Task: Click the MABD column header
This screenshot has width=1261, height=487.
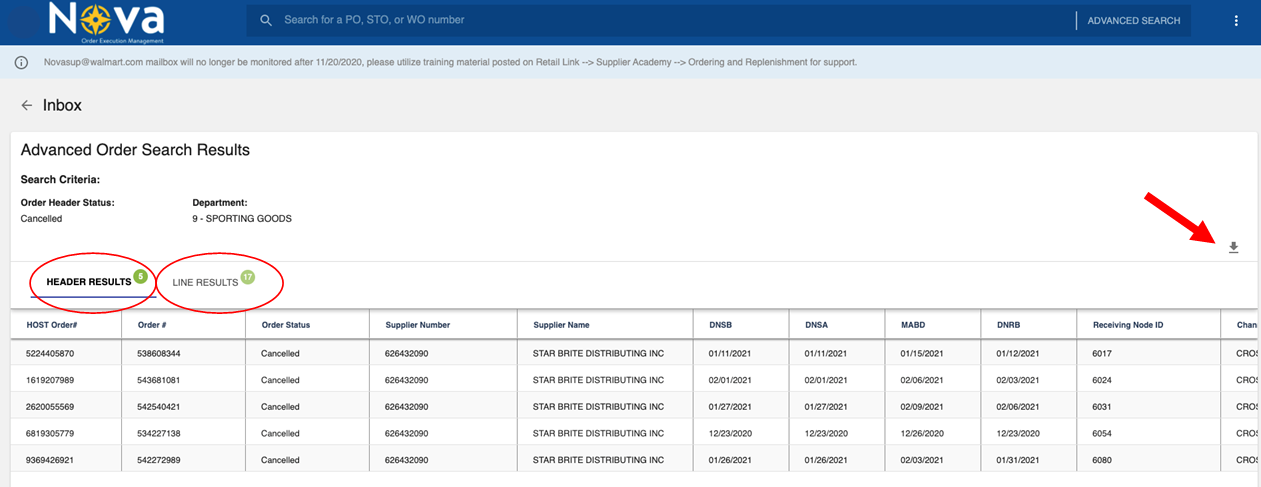Action: pos(913,325)
